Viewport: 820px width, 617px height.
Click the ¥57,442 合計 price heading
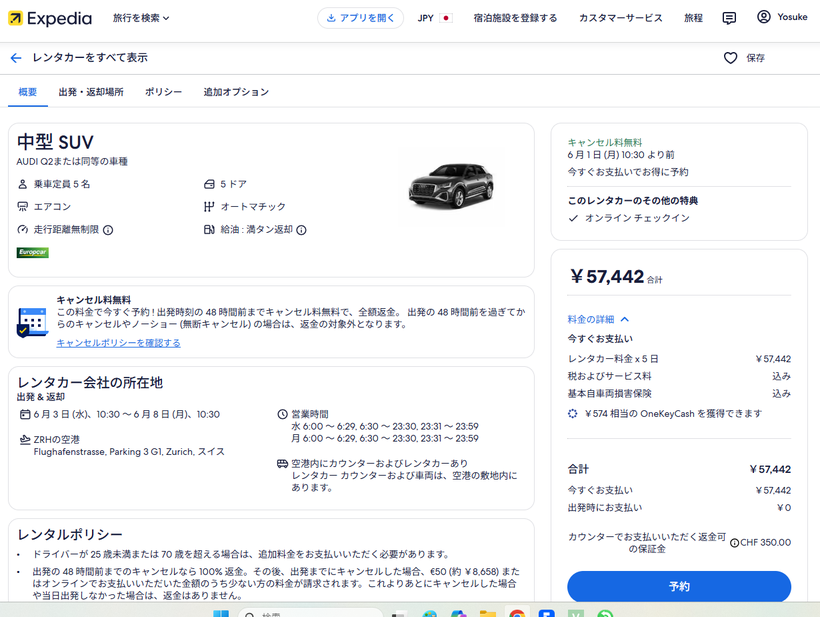coord(617,277)
